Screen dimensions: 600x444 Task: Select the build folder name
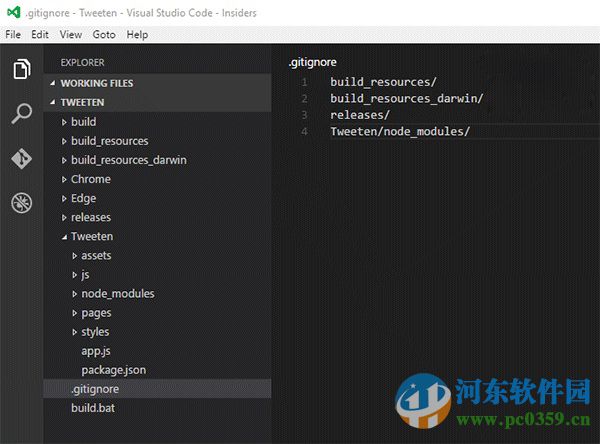point(83,122)
